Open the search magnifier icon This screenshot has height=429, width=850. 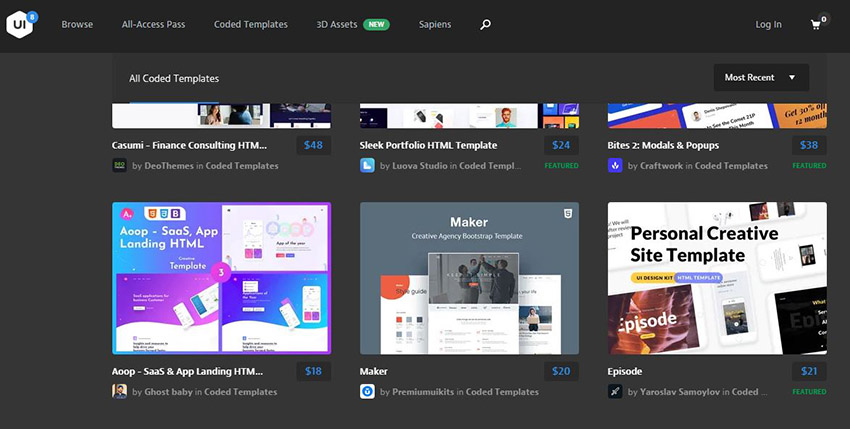coord(486,24)
